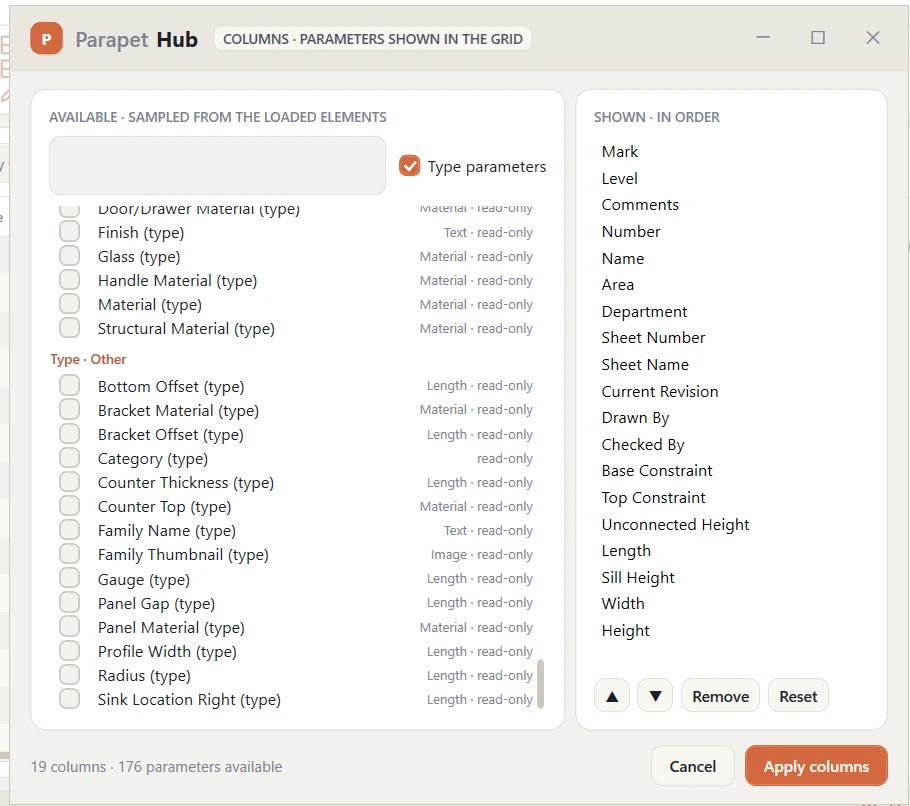Viewport: 910px width, 806px height.
Task: Check Counter Thickness (type) box
Action: pyautogui.click(x=70, y=482)
